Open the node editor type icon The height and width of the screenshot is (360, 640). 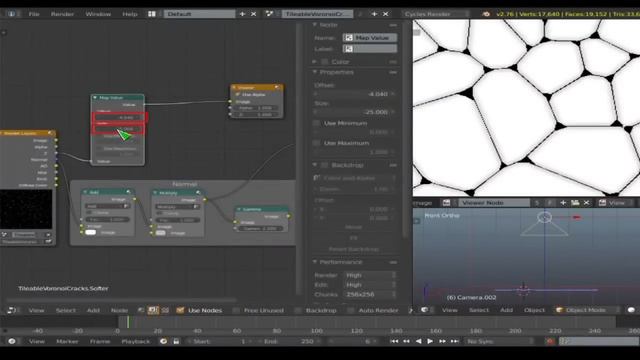[x=11, y=310]
